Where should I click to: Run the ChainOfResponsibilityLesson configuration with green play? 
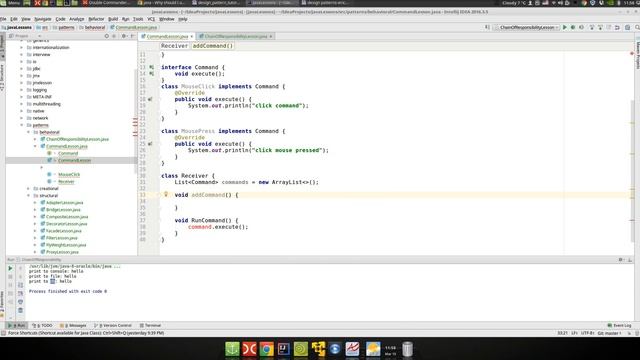tap(564, 27)
